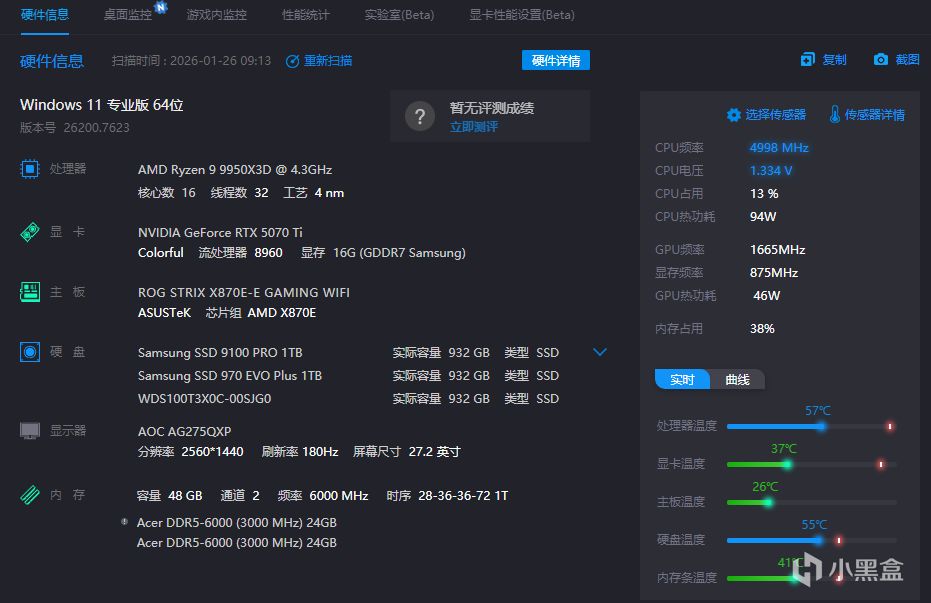Click the 内存占用 38% value
931x603 pixels.
tap(762, 329)
